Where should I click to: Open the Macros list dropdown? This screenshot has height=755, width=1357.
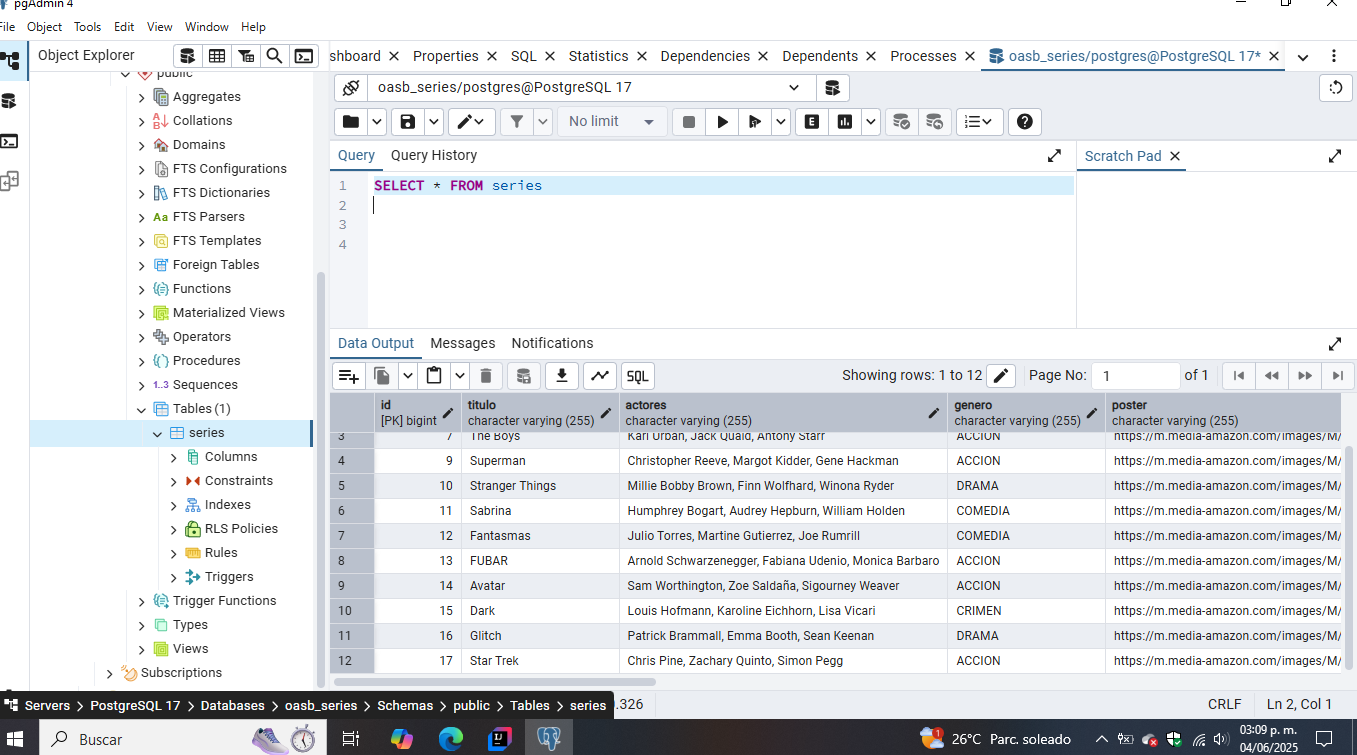(979, 122)
